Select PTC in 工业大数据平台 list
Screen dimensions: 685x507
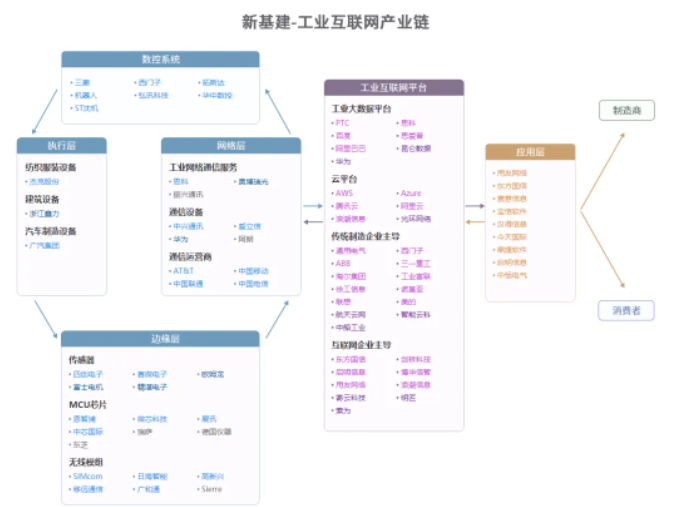343,123
